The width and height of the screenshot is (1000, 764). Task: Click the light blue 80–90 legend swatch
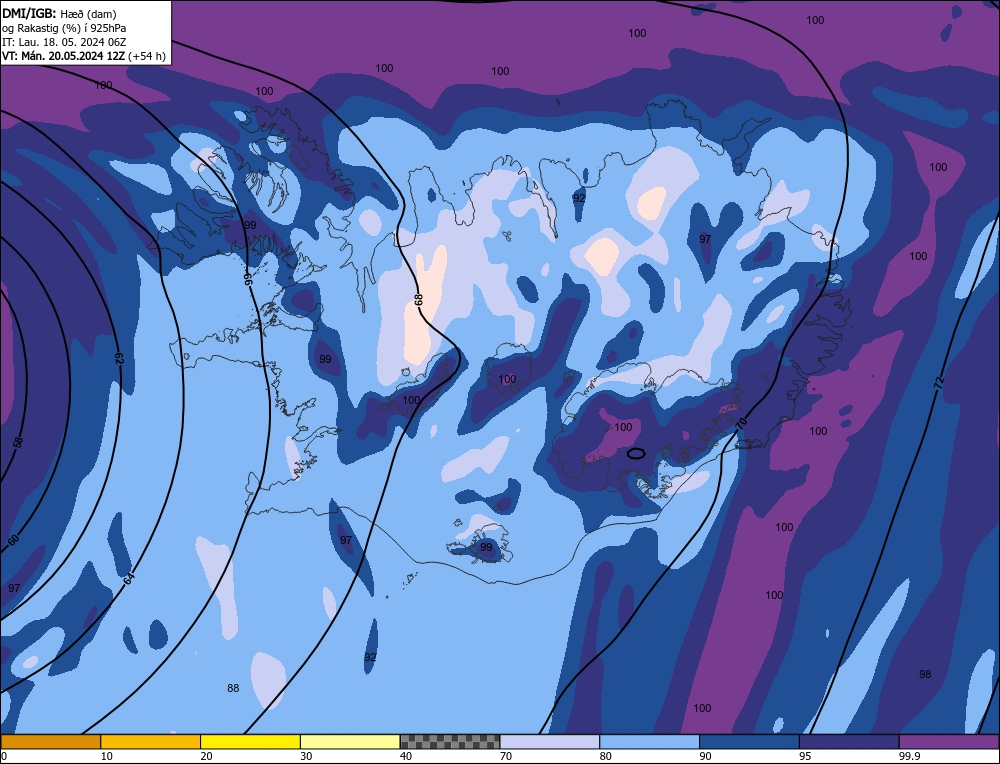pos(649,742)
